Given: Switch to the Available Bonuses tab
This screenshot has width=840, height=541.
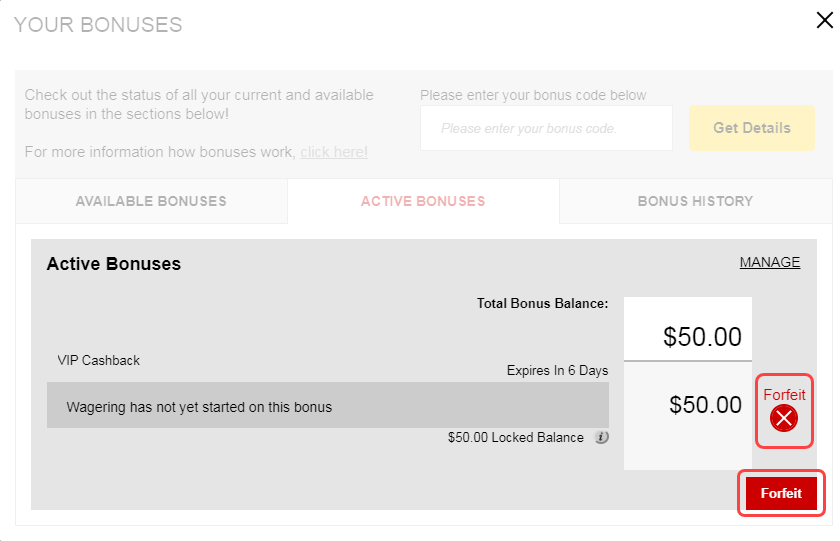Looking at the screenshot, I should (151, 201).
